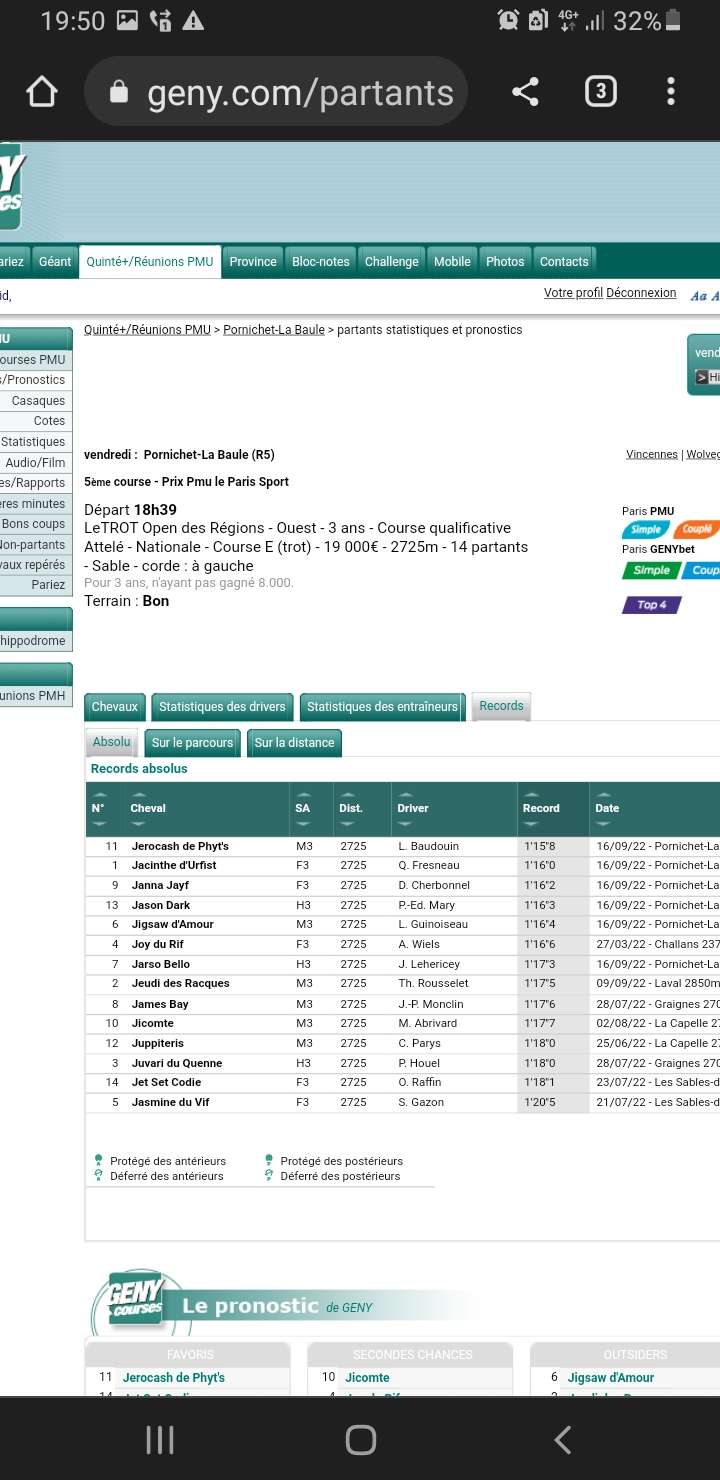The height and width of the screenshot is (1480, 720).
Task: Click the Votre profil link
Action: click(573, 293)
